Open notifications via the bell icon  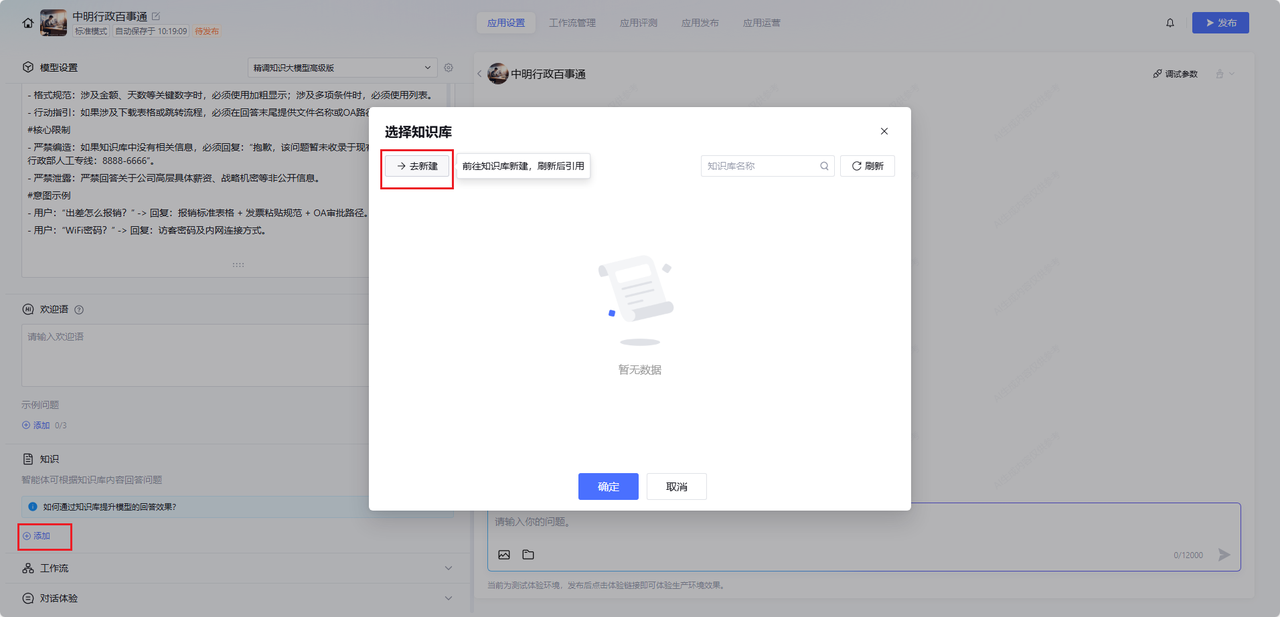point(1170,22)
